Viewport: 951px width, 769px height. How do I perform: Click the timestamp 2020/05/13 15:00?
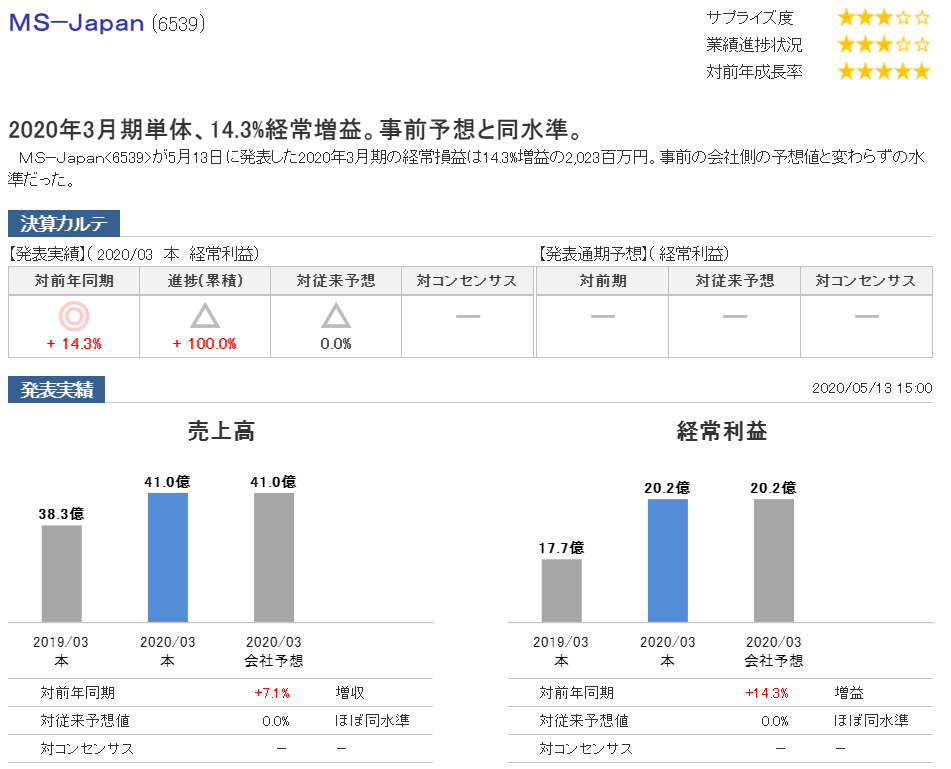tap(872, 388)
